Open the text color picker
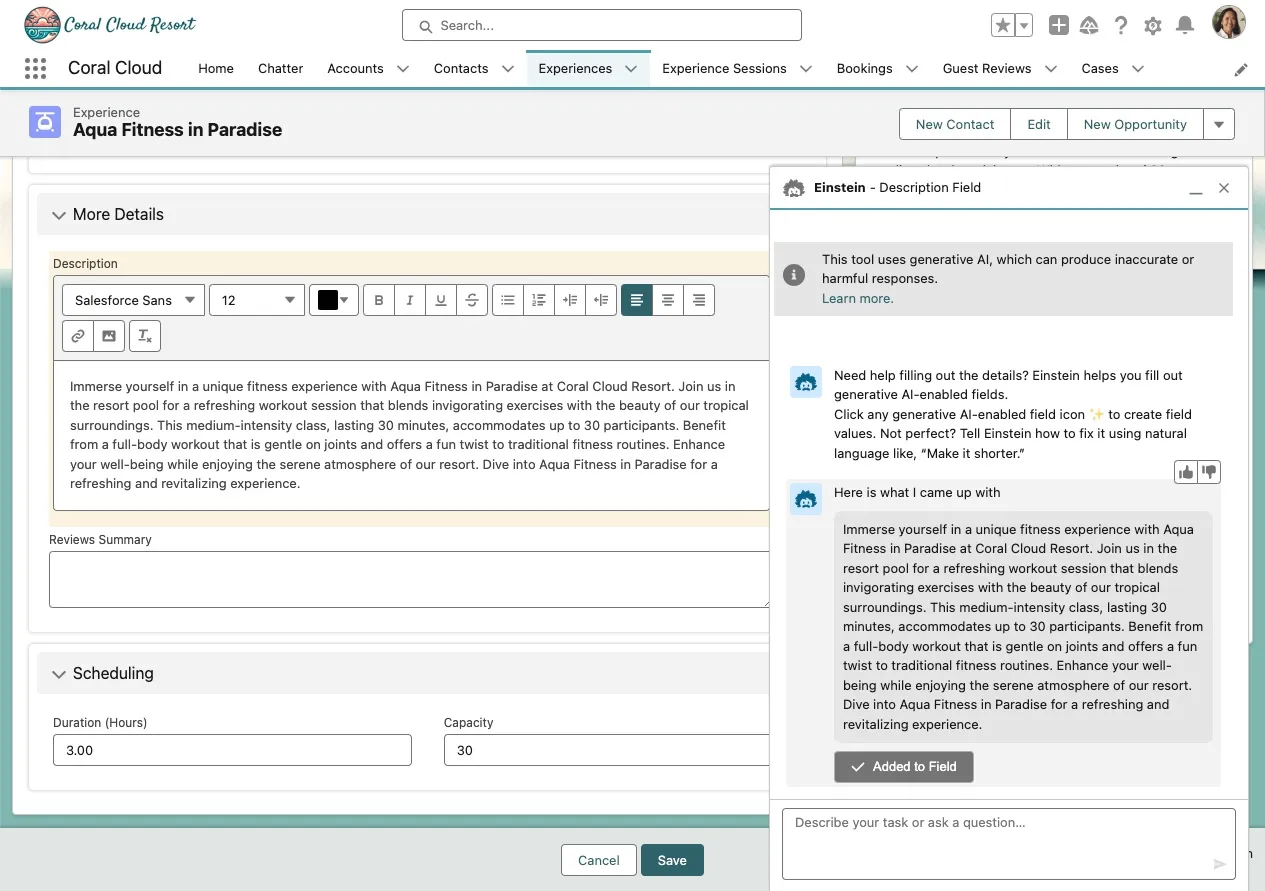 tap(334, 300)
